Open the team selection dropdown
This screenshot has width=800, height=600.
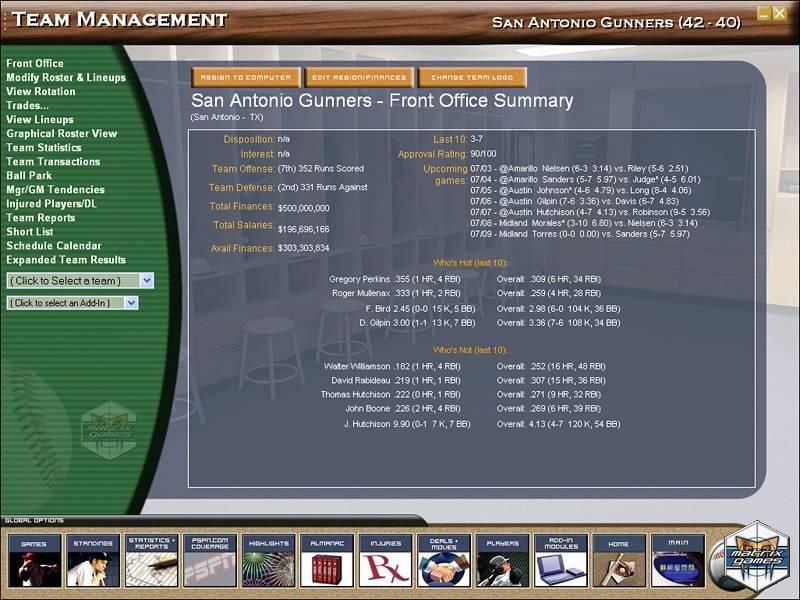click(80, 281)
